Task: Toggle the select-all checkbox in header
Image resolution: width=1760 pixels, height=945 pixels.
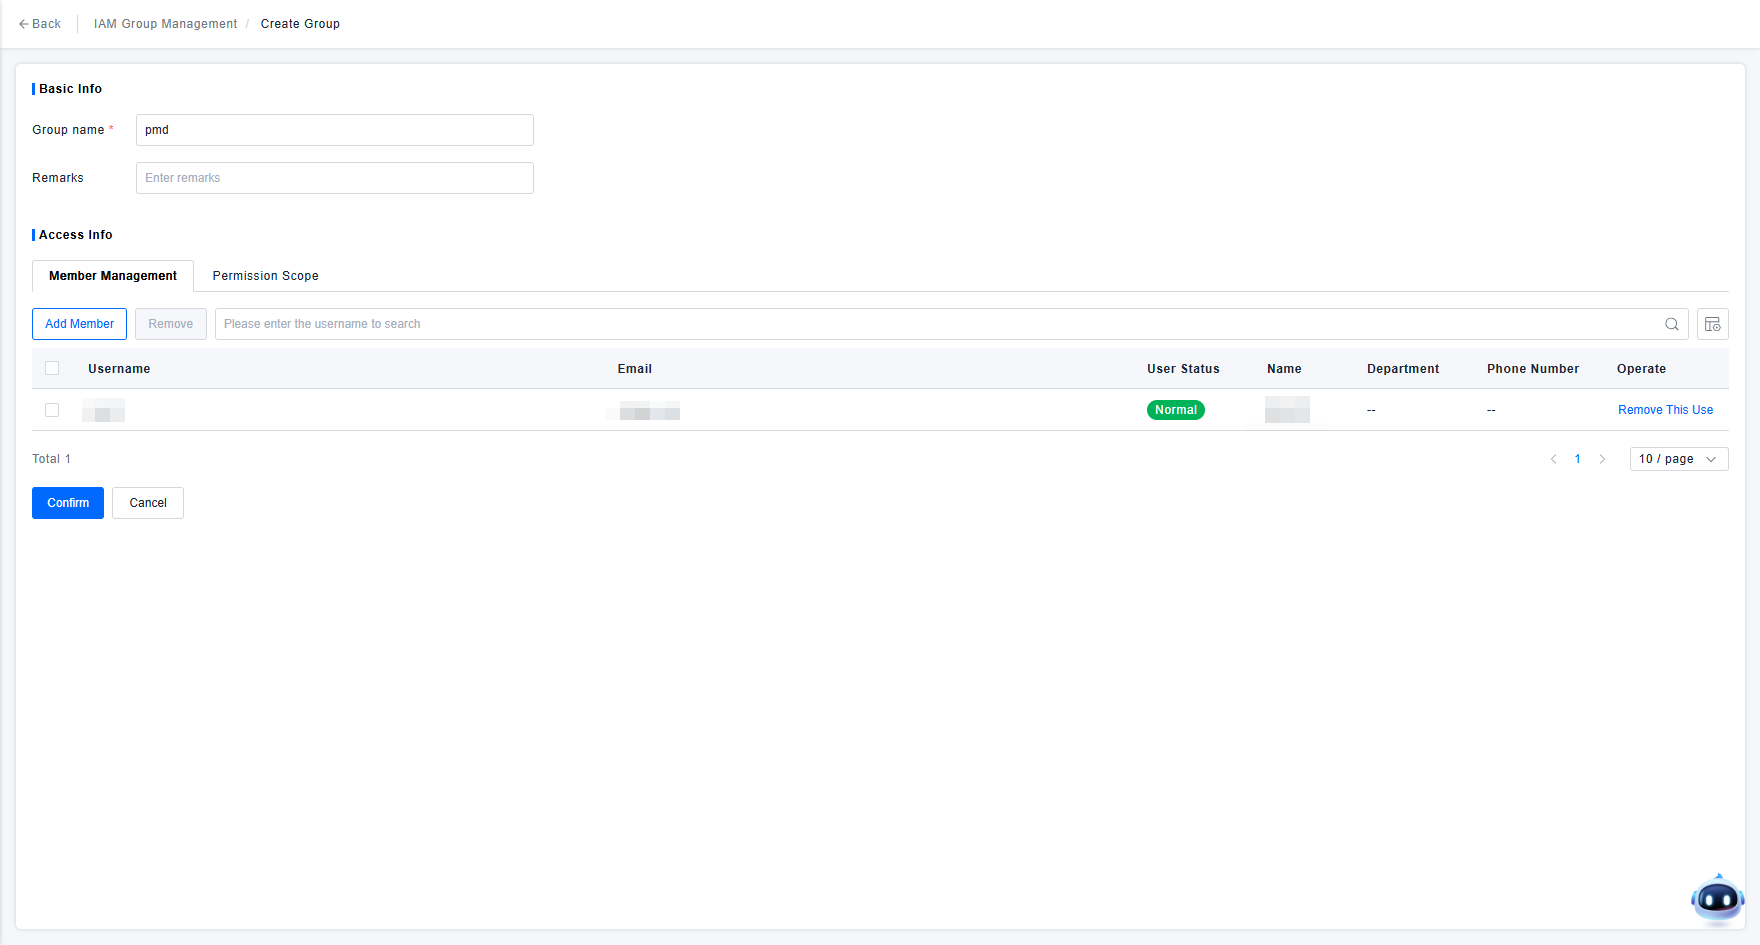Action: (x=52, y=368)
